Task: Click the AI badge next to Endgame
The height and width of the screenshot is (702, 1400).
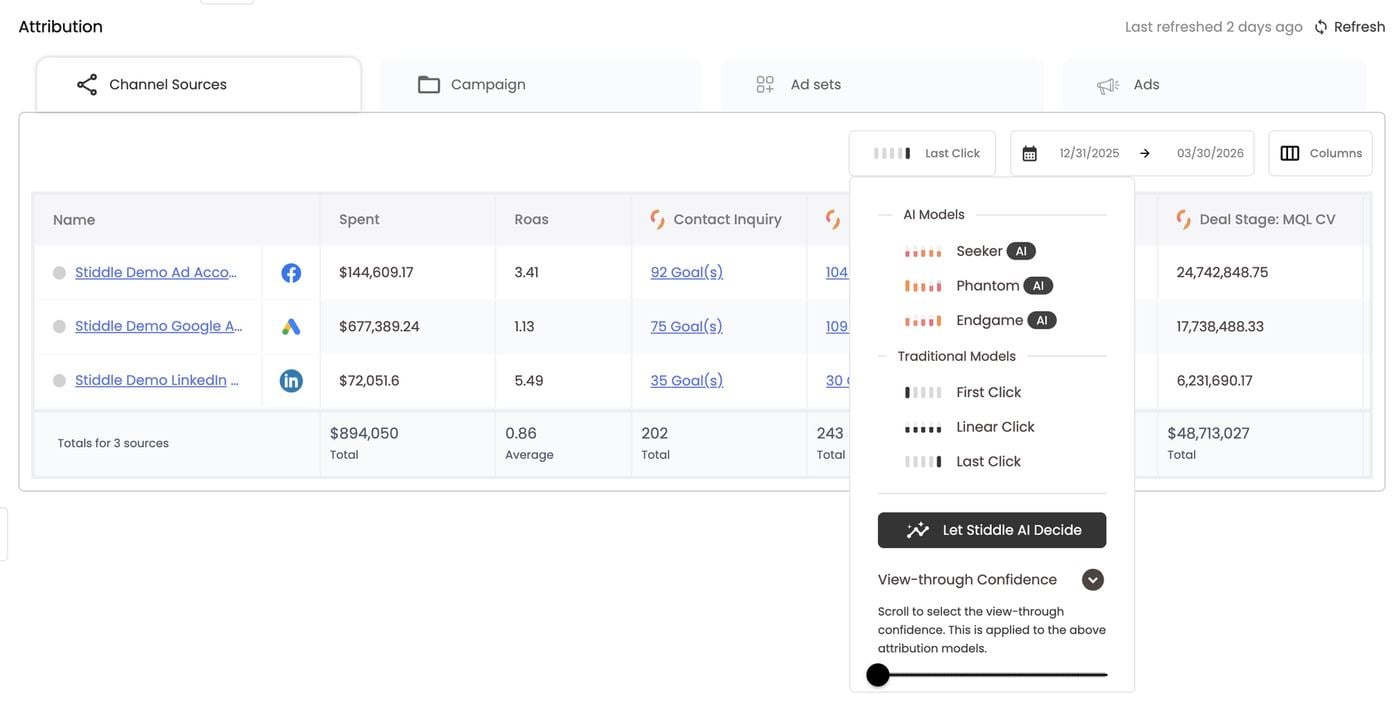Action: [1042, 321]
